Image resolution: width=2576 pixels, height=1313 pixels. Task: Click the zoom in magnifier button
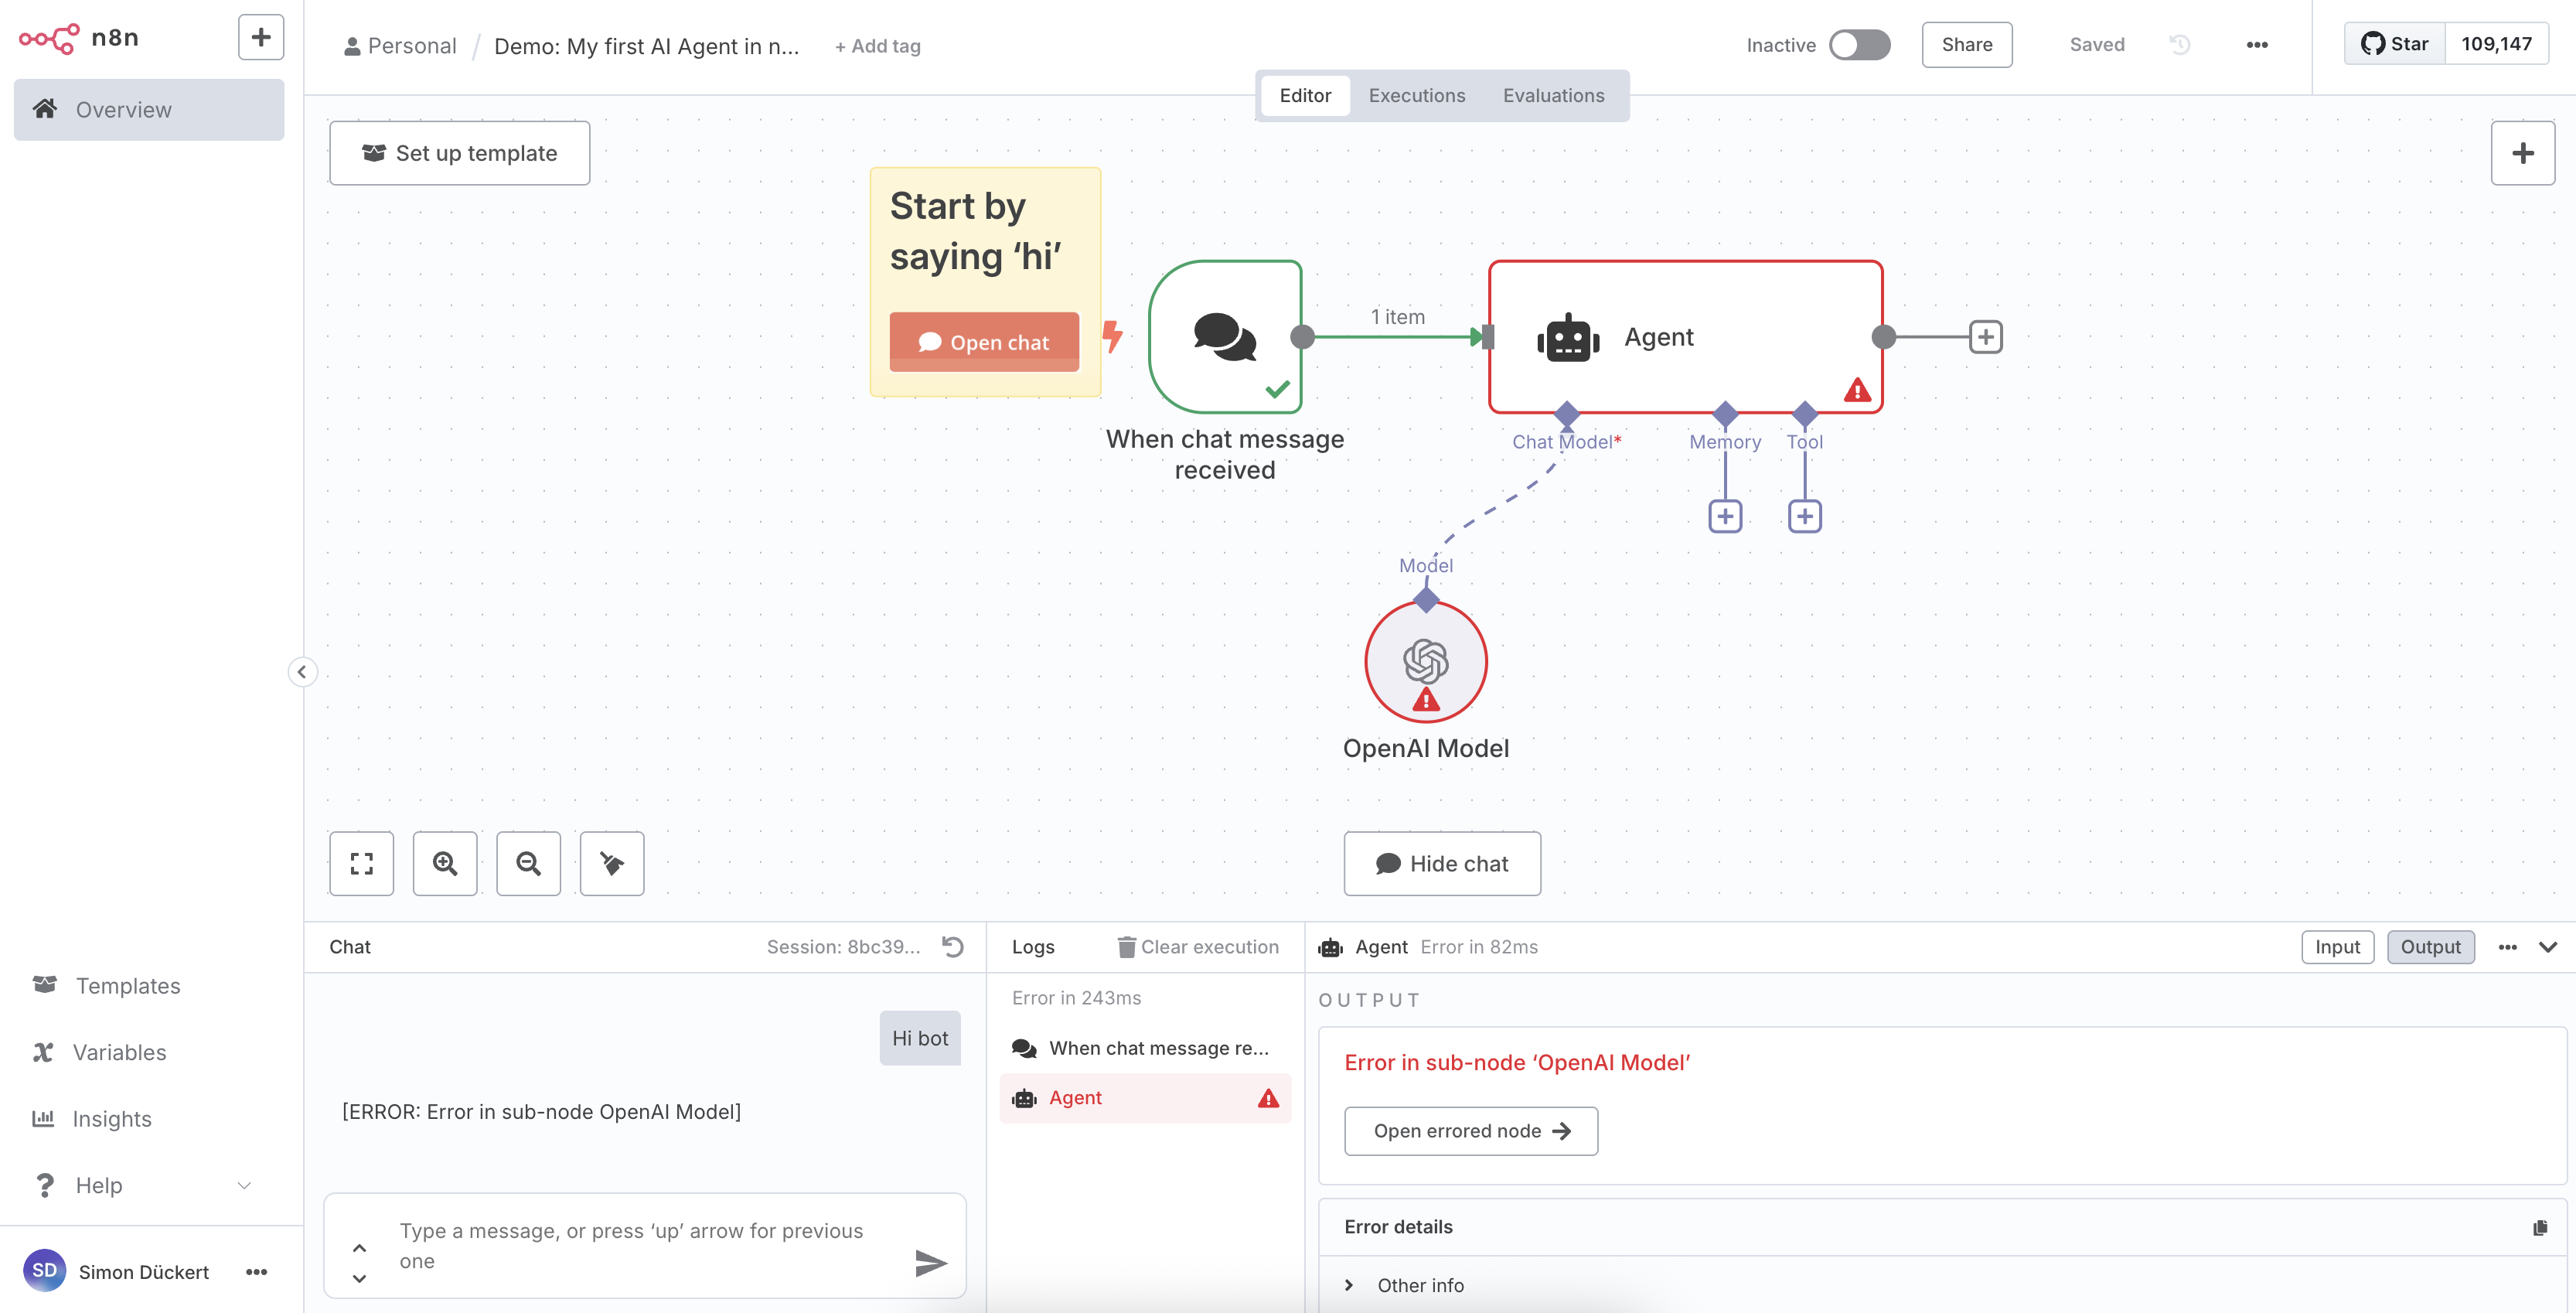point(445,863)
